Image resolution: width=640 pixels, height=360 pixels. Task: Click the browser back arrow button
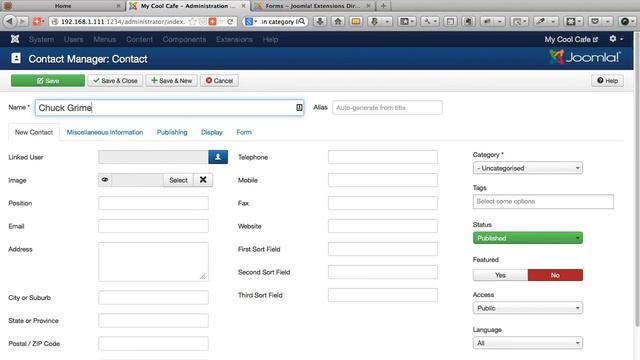pyautogui.click(x=9, y=21)
